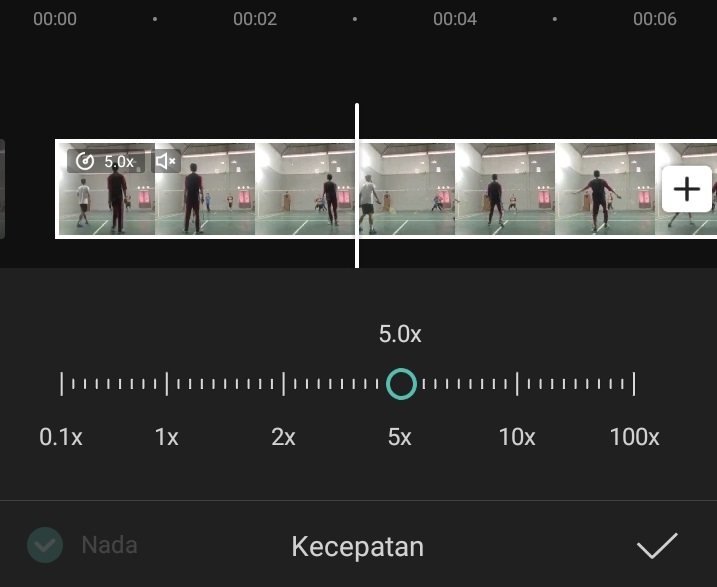Click the white playhead line
This screenshot has height=587, width=717.
point(357,186)
